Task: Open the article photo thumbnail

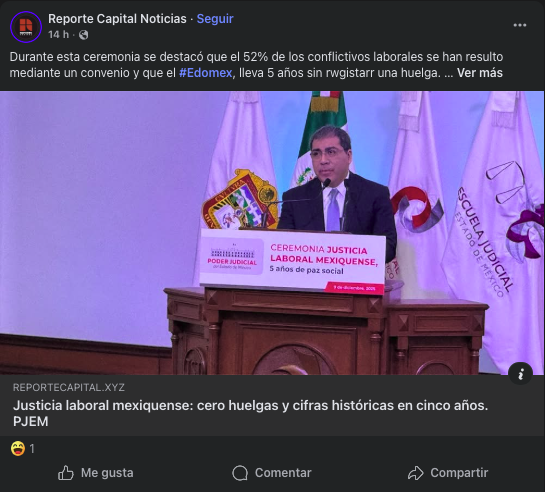Action: tap(272, 233)
